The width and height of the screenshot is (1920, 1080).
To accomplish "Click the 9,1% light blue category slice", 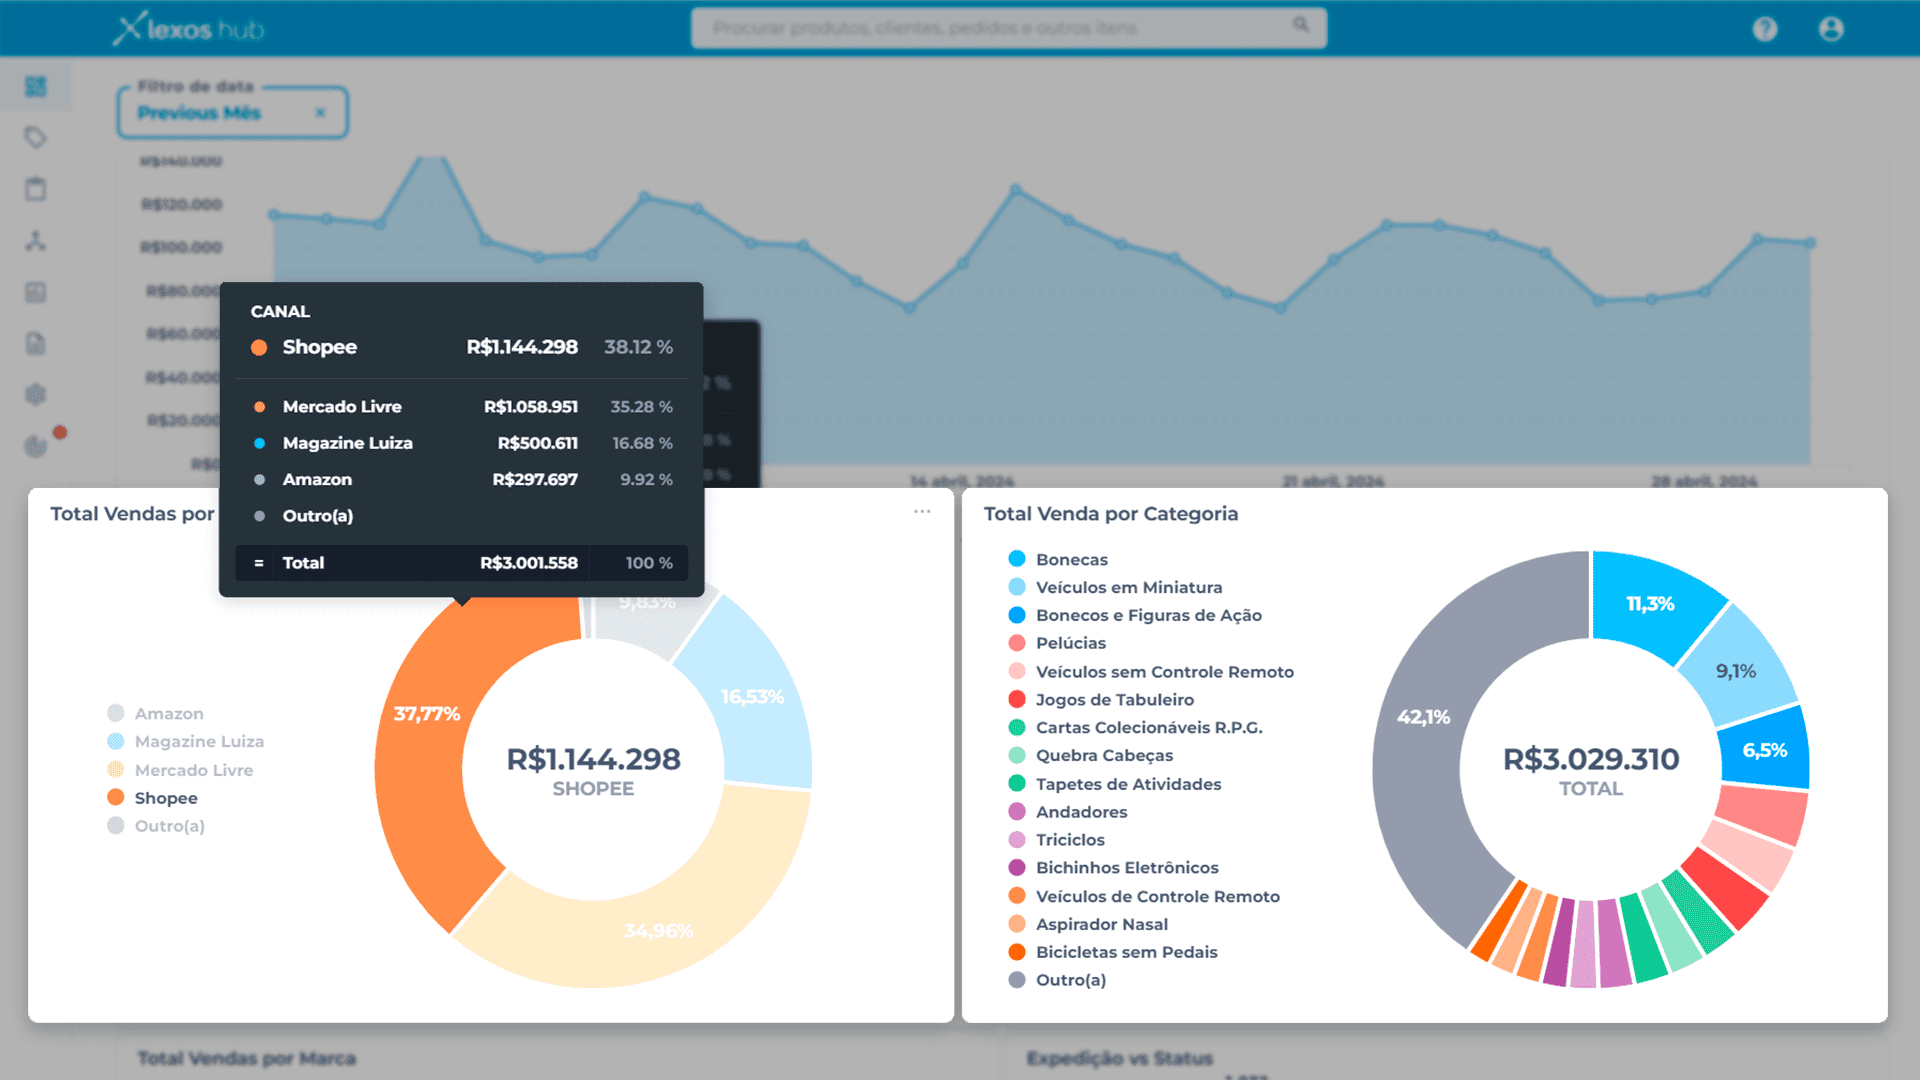I will tap(1737, 670).
